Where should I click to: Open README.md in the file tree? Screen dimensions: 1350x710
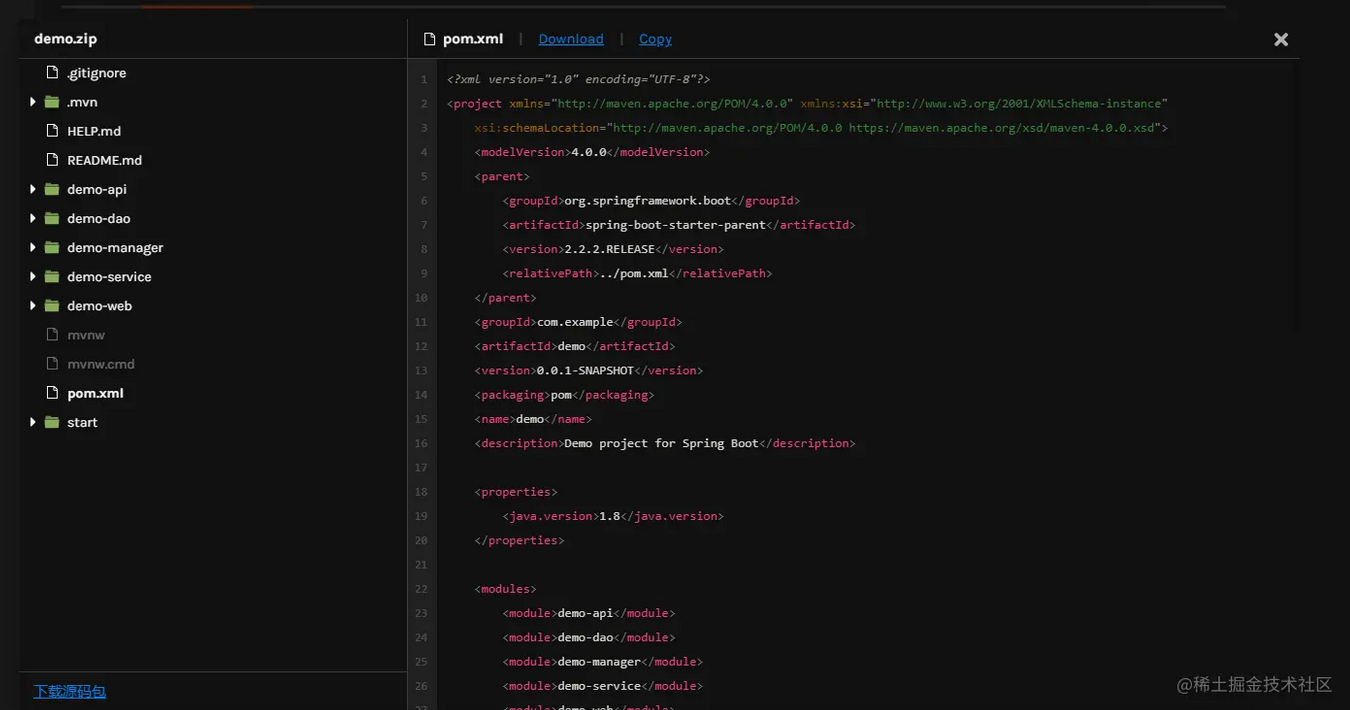[x=105, y=160]
